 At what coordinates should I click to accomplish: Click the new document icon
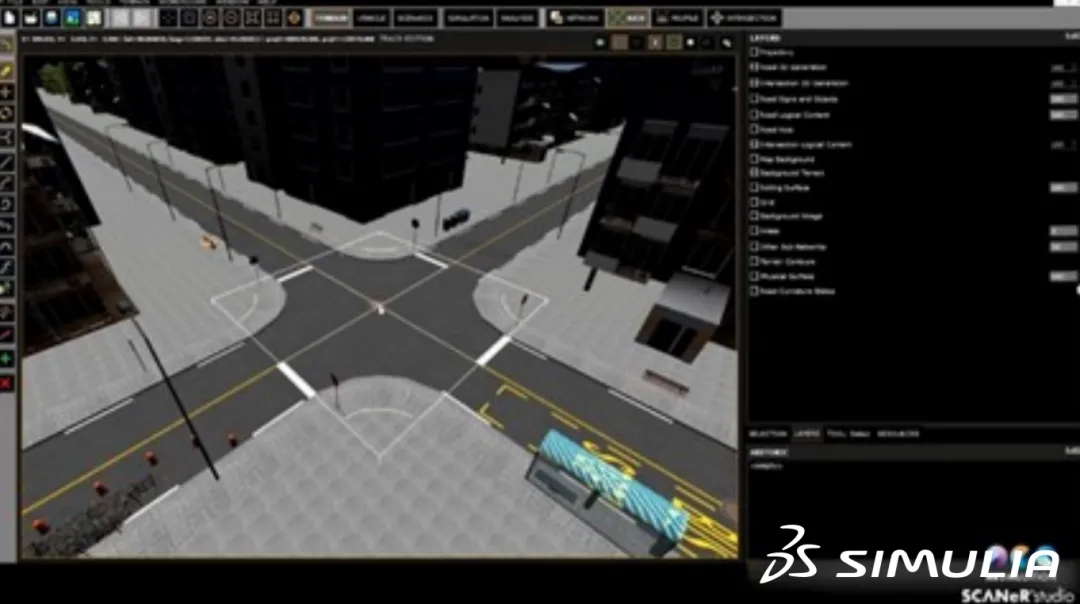pyautogui.click(x=9, y=18)
